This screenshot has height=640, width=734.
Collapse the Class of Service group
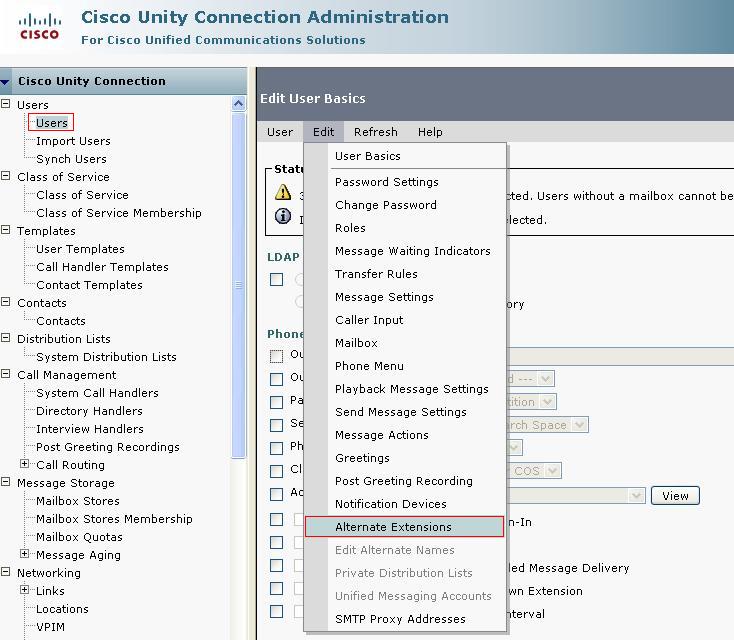click(6, 176)
